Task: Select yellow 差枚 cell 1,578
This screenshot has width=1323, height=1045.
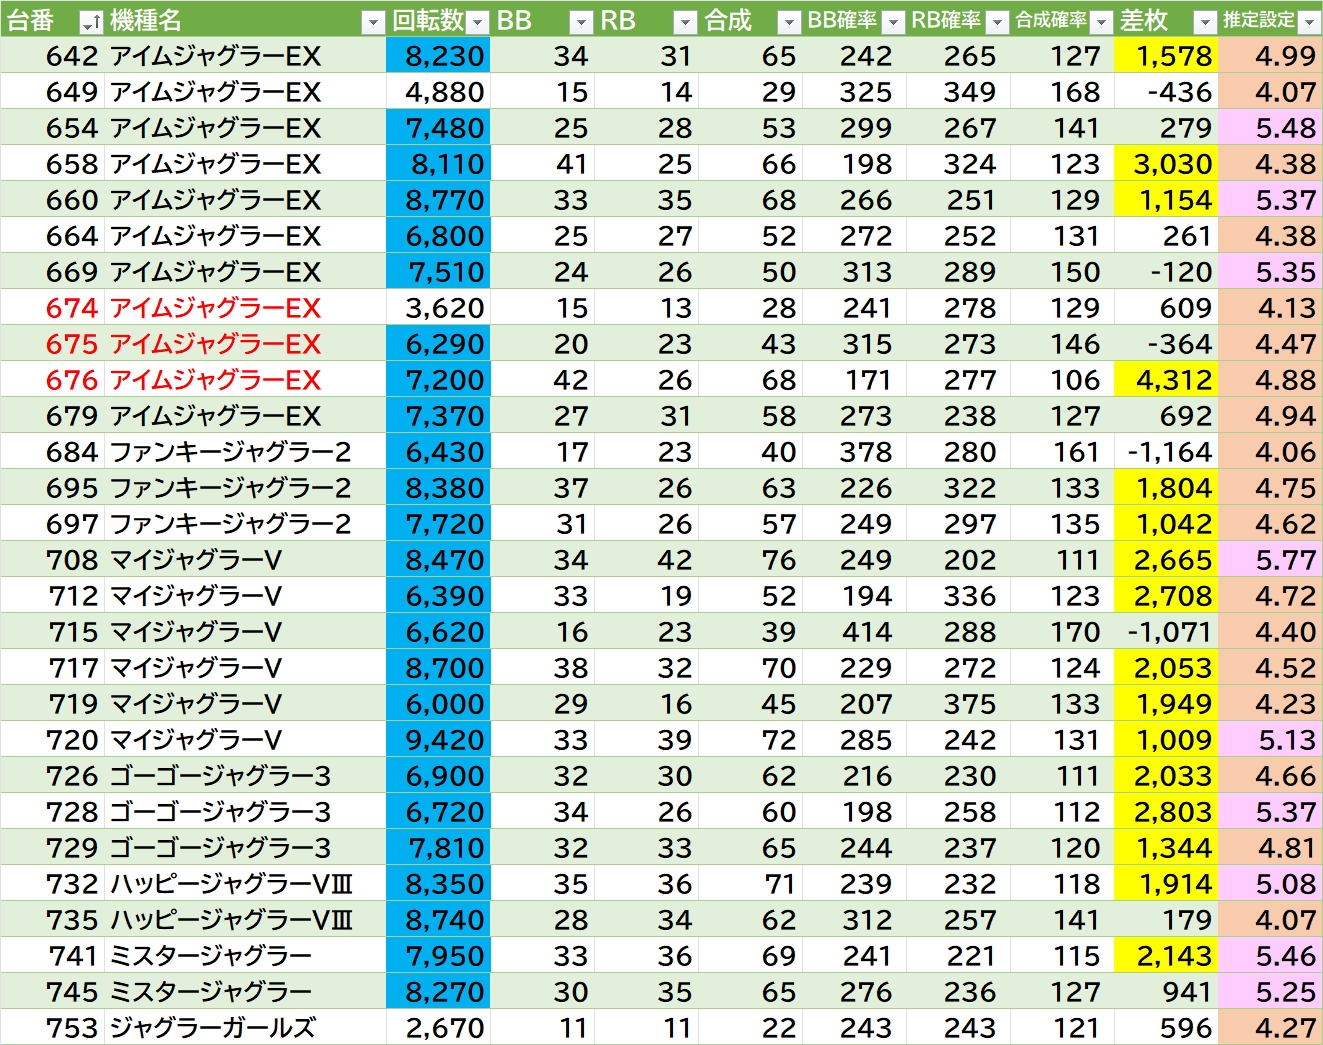Action: [1166, 56]
